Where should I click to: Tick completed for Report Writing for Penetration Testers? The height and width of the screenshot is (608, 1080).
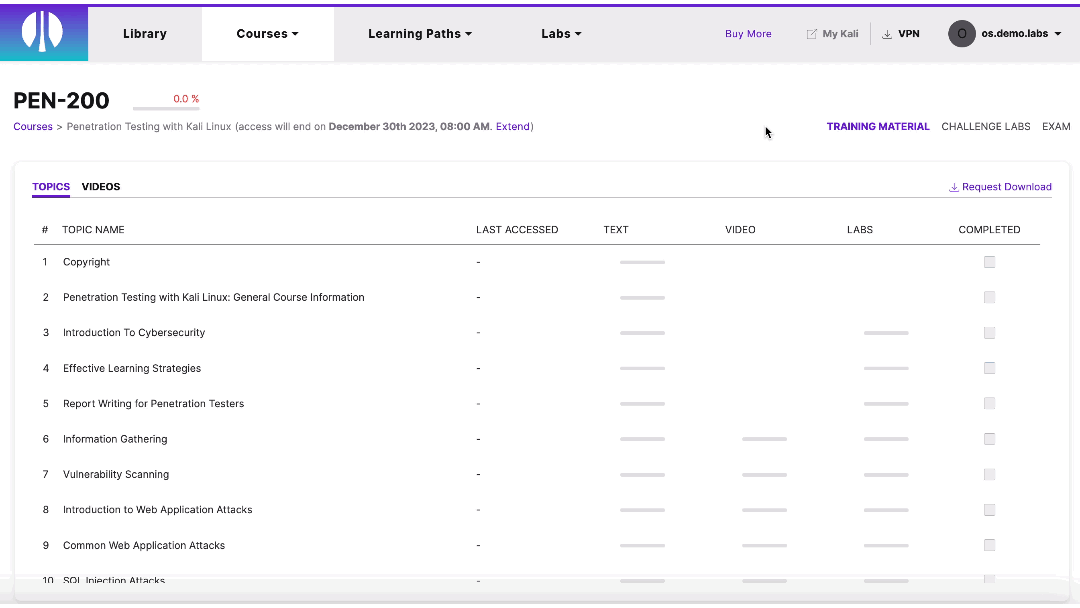(x=989, y=403)
